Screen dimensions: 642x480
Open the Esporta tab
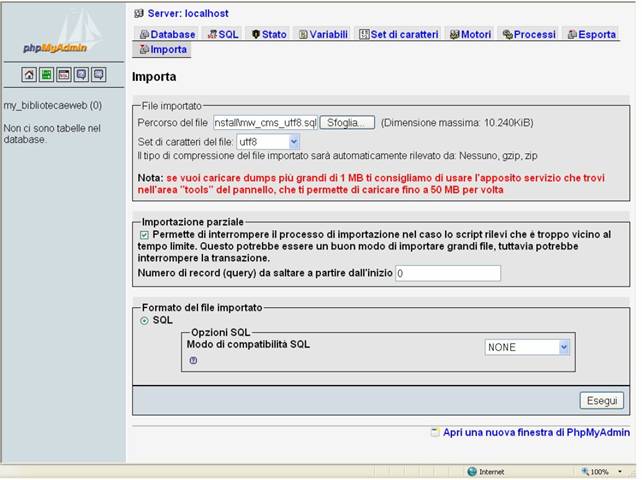tap(592, 34)
